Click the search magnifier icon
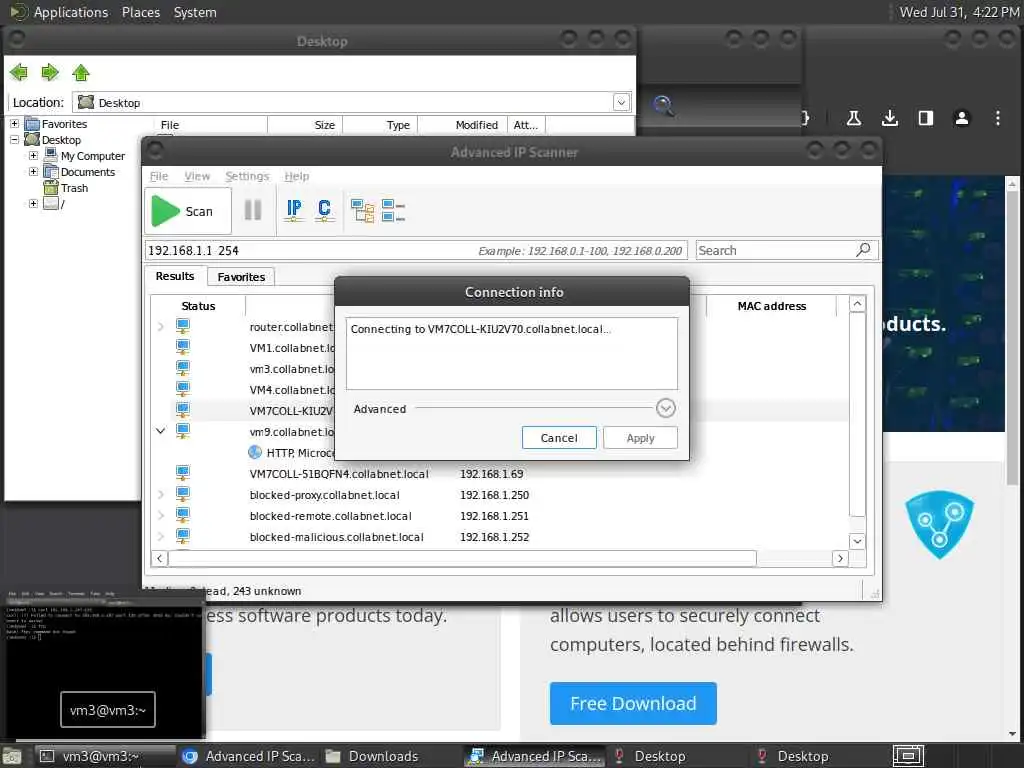The height and width of the screenshot is (768, 1024). pos(863,249)
